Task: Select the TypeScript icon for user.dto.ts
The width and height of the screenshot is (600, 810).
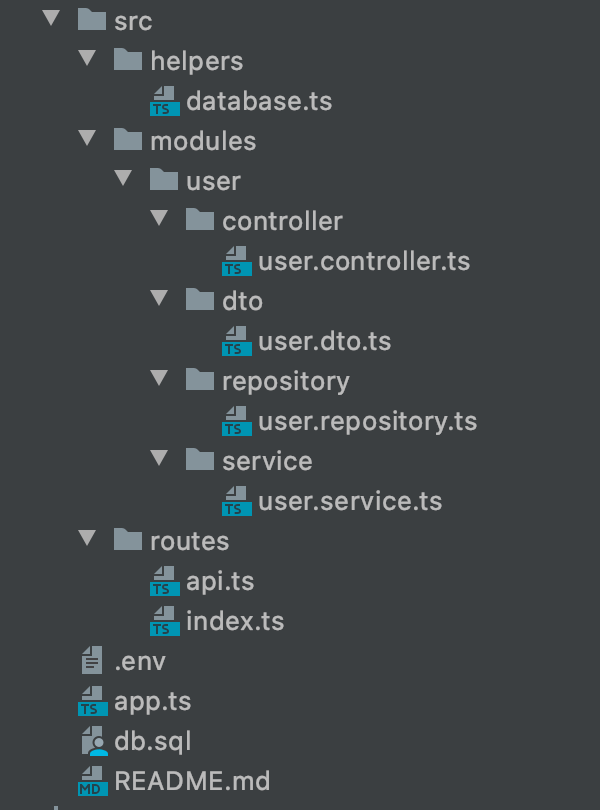Action: click(237, 340)
